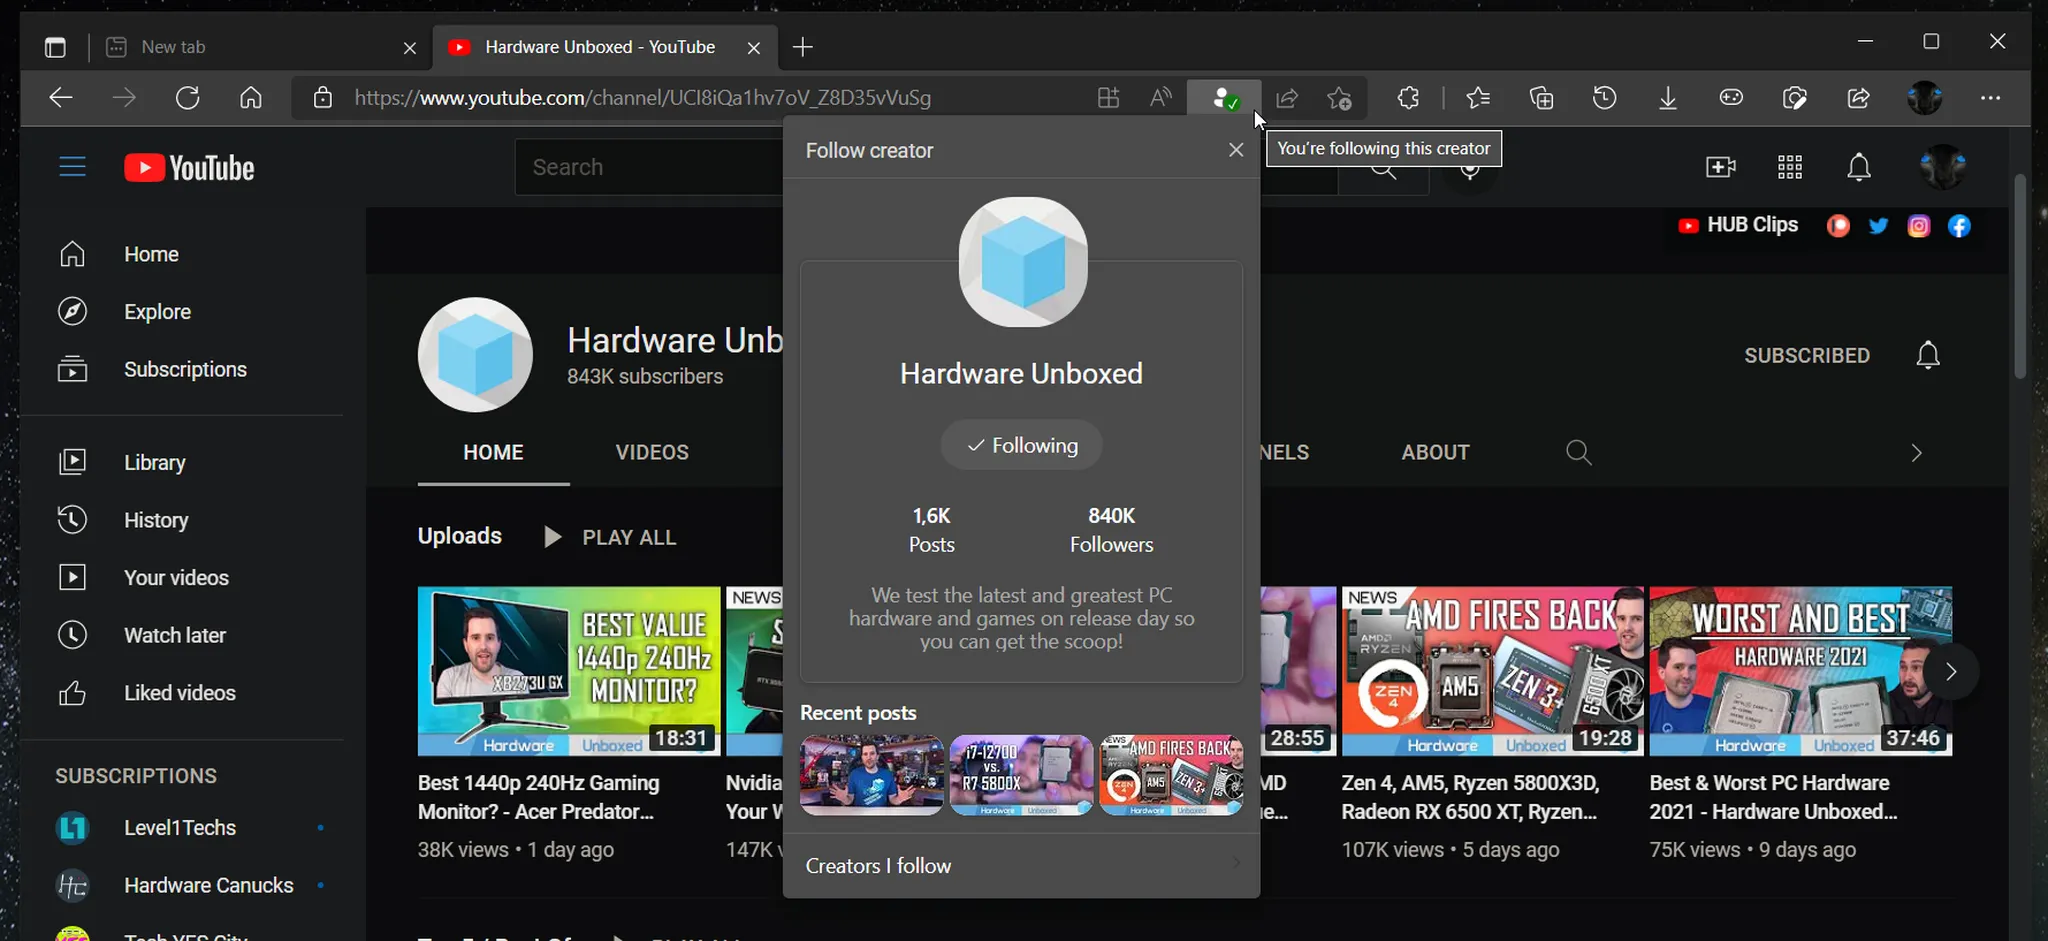Show next uploads with carousel arrow
This screenshot has height=941, width=2048.
tap(1950, 672)
